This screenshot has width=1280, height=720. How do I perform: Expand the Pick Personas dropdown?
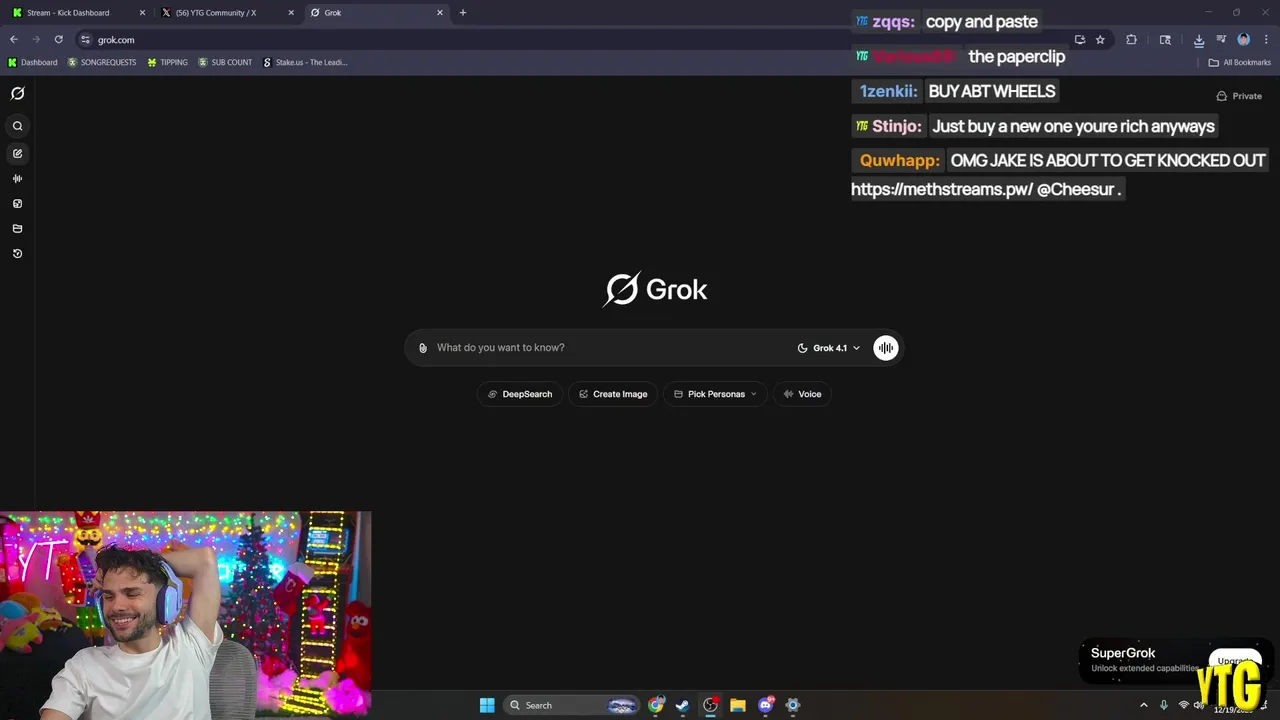pos(716,394)
